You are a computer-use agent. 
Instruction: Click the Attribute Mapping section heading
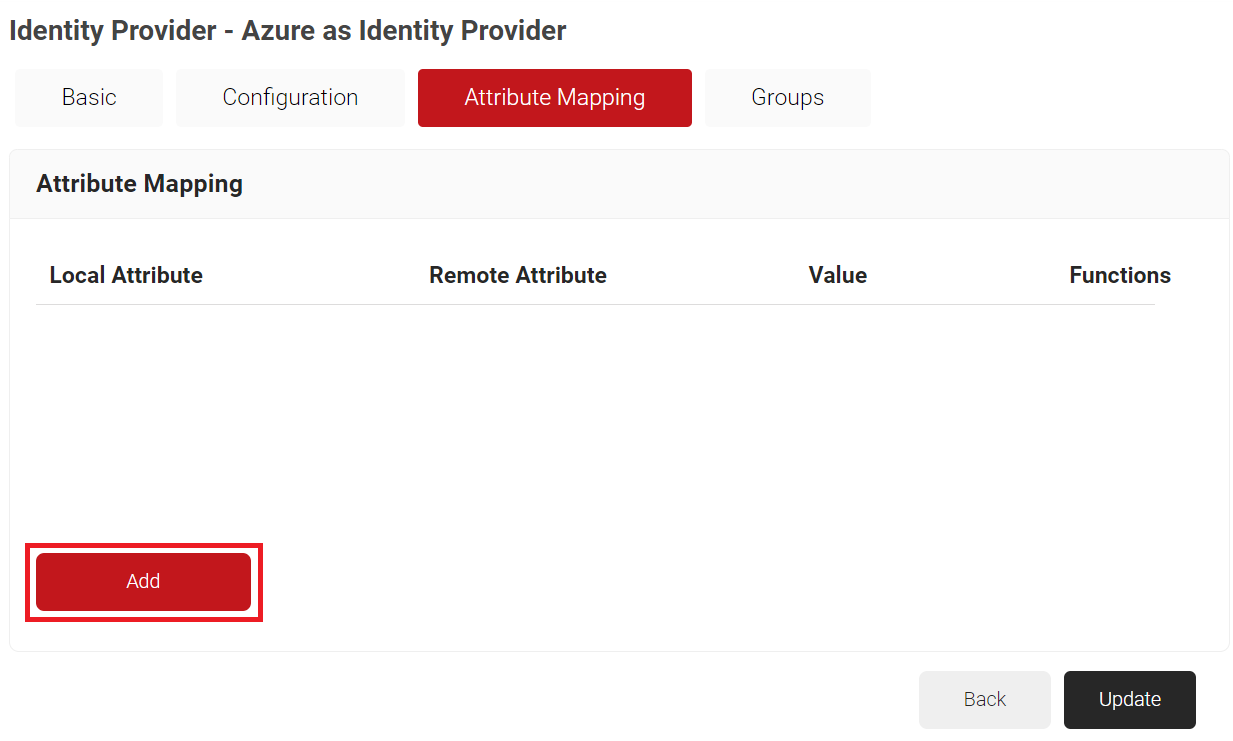point(139,184)
